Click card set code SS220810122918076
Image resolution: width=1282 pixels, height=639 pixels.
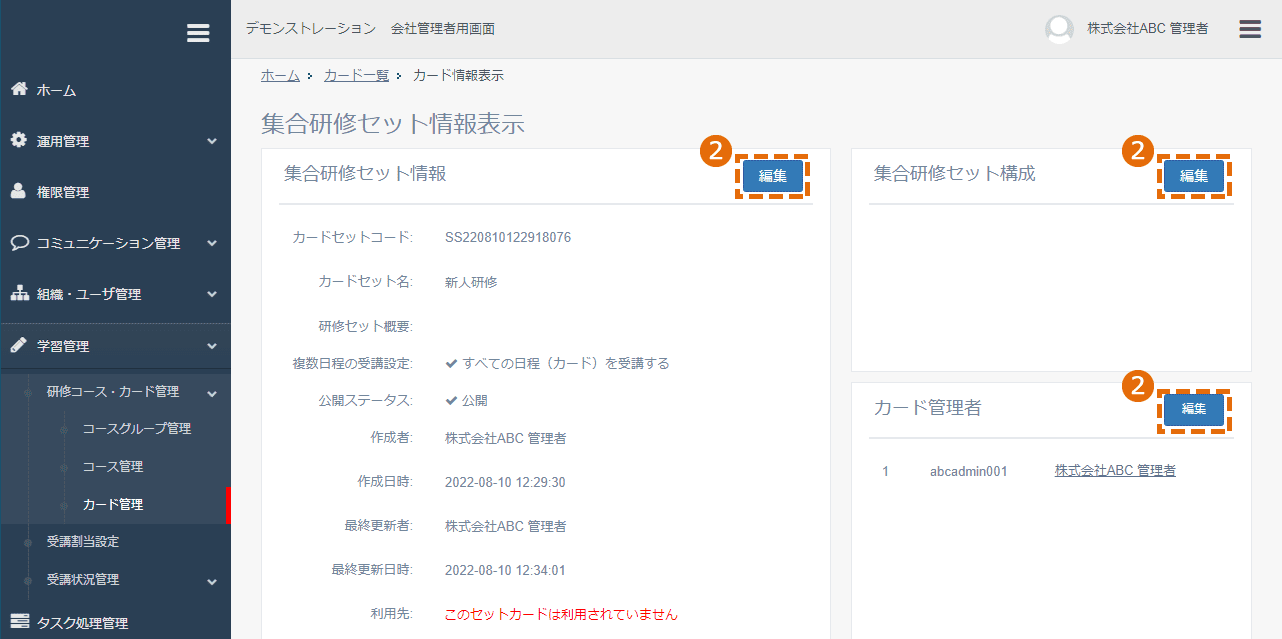click(x=508, y=238)
